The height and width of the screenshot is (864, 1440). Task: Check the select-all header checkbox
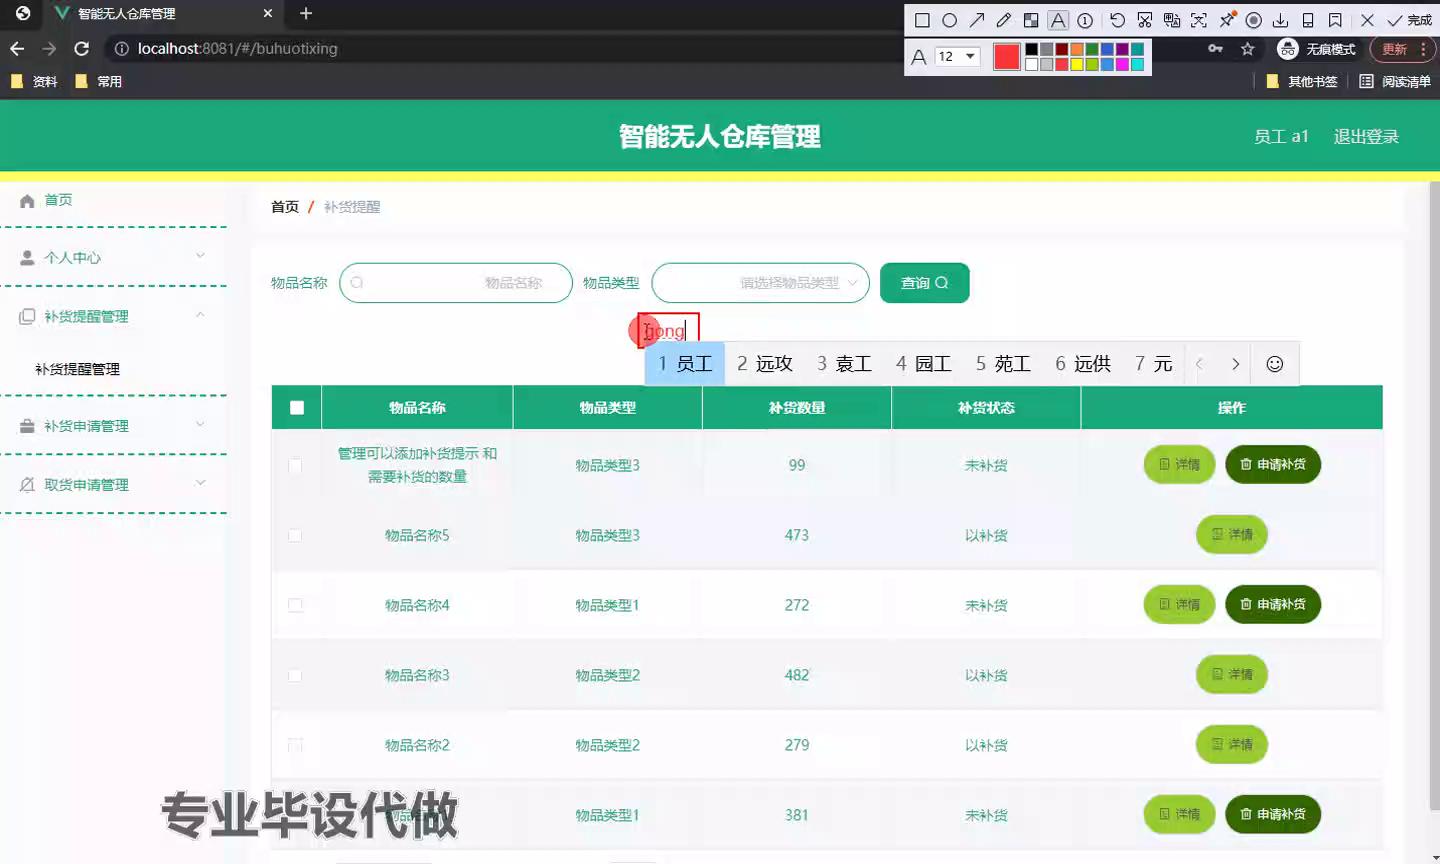point(296,407)
